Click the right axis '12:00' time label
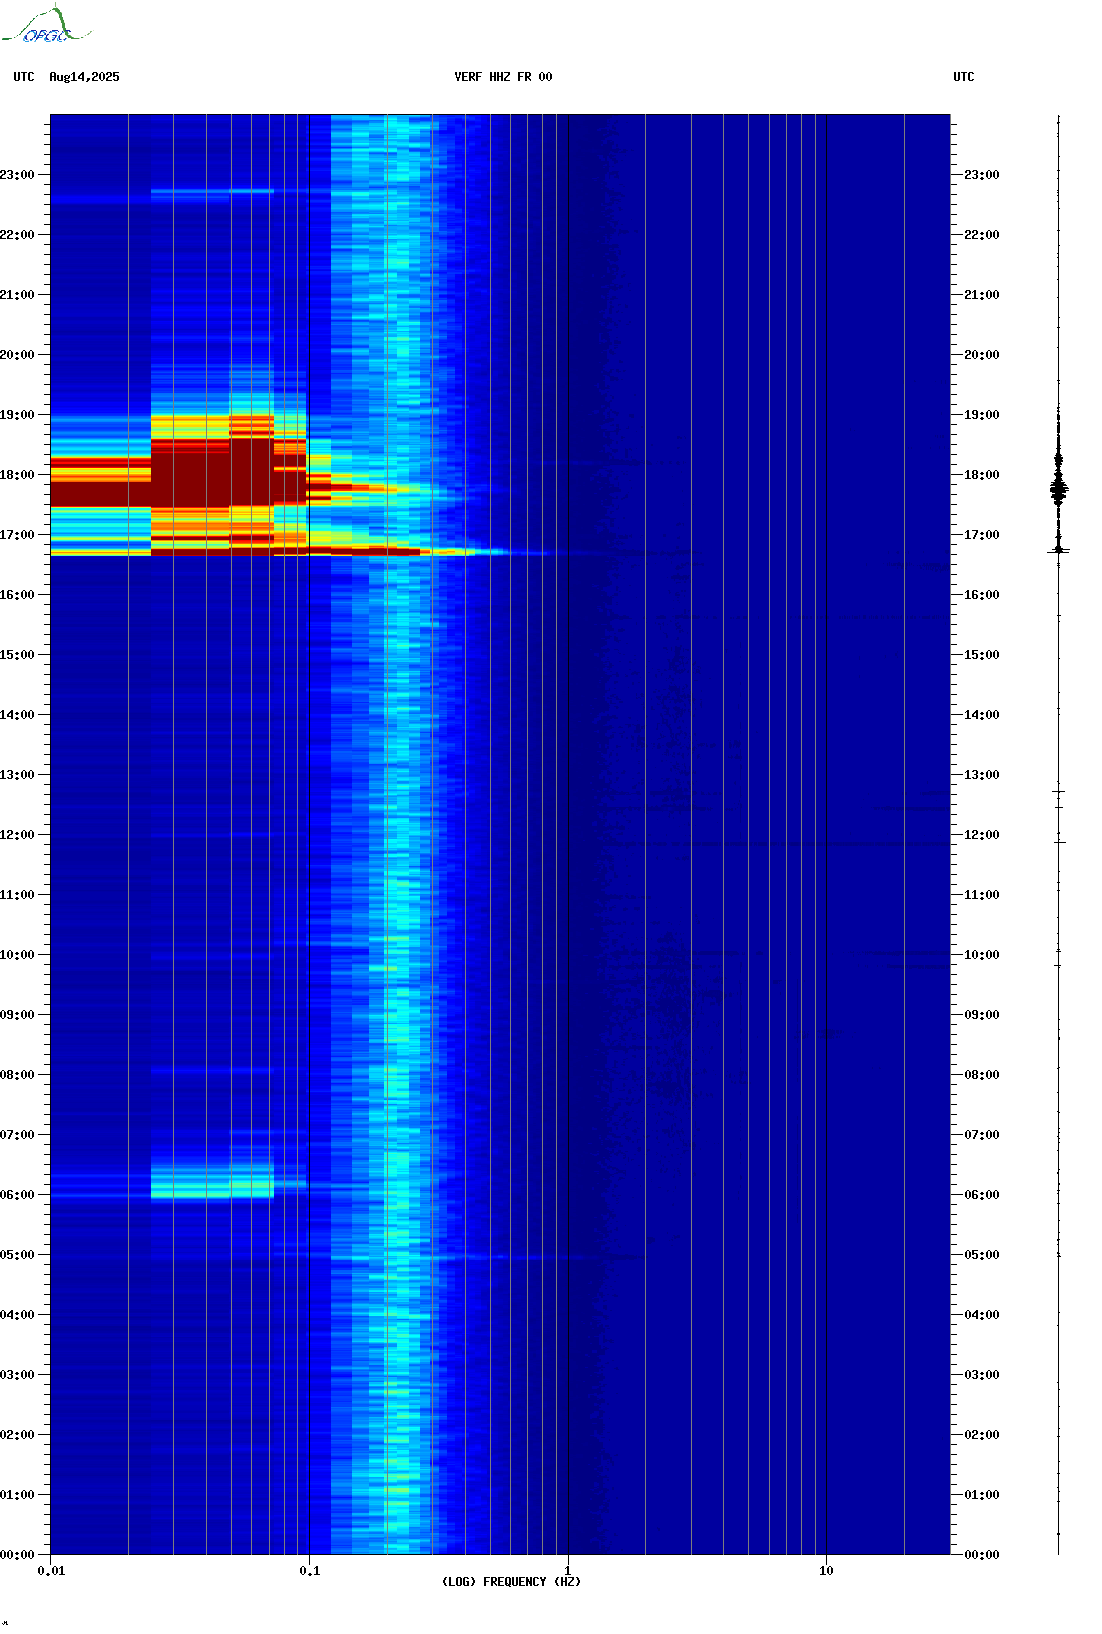 [982, 835]
